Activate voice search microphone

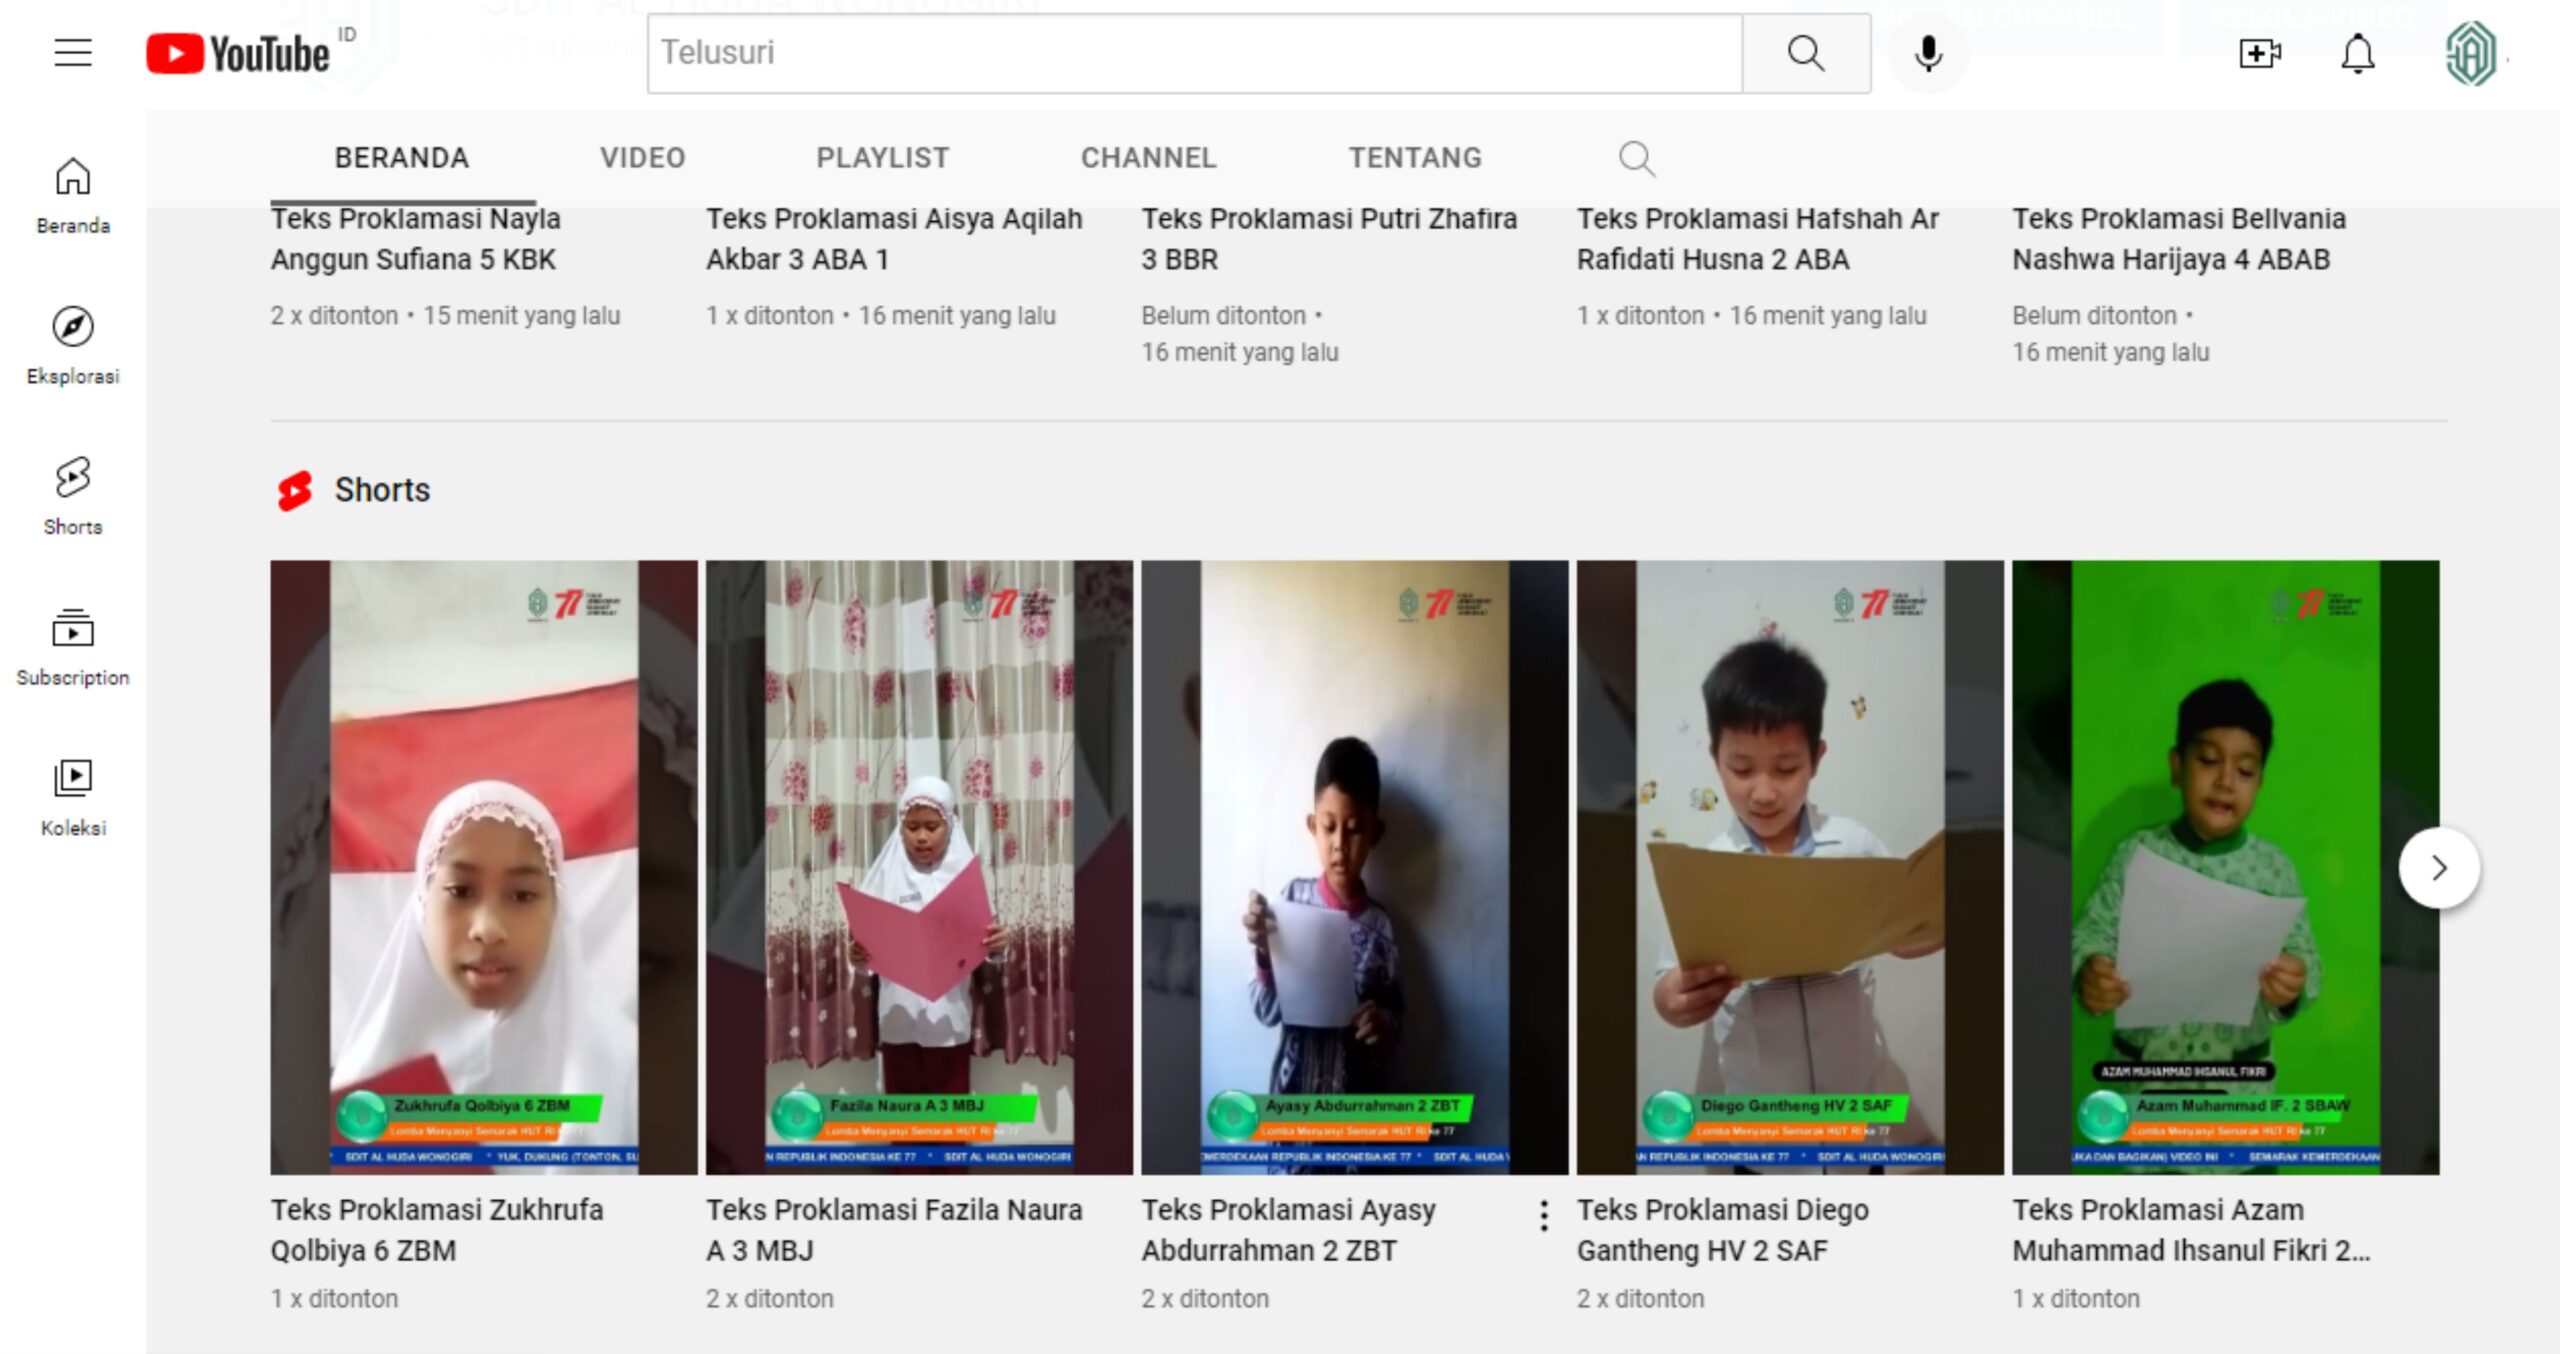pyautogui.click(x=1928, y=53)
